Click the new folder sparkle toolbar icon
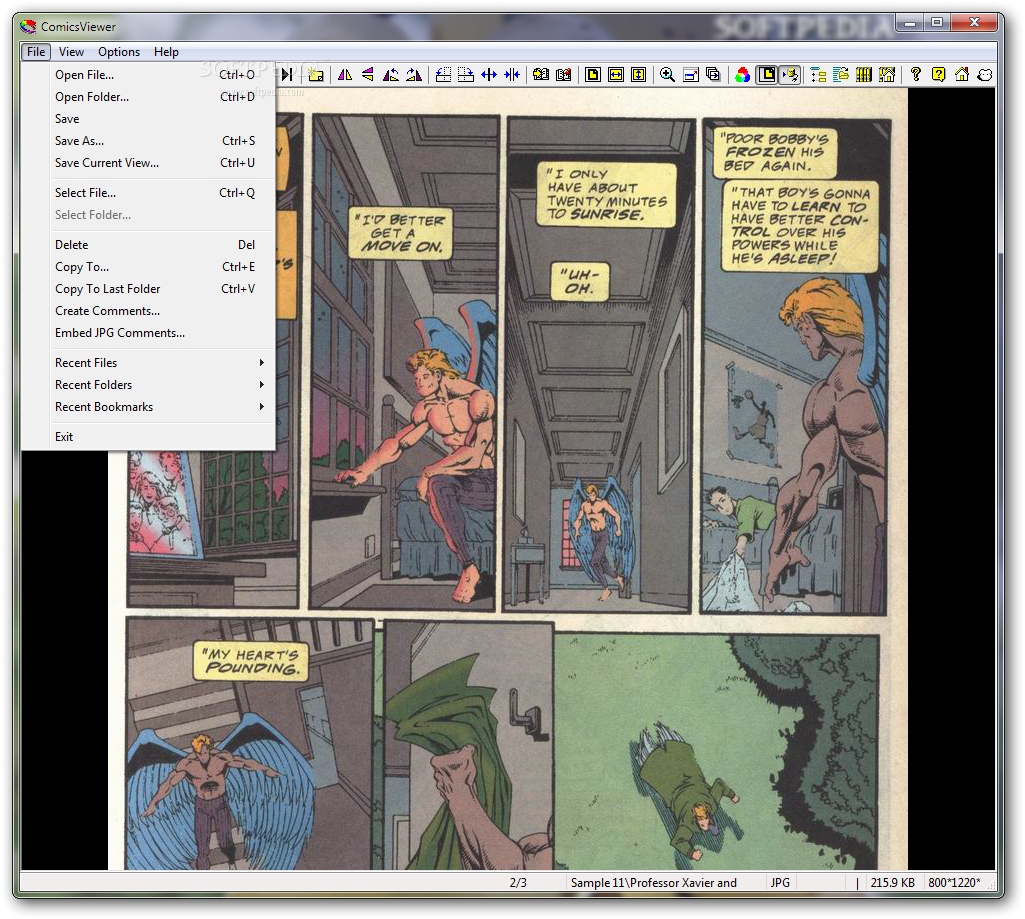Image resolution: width=1025 pixels, height=919 pixels. pyautogui.click(x=316, y=75)
